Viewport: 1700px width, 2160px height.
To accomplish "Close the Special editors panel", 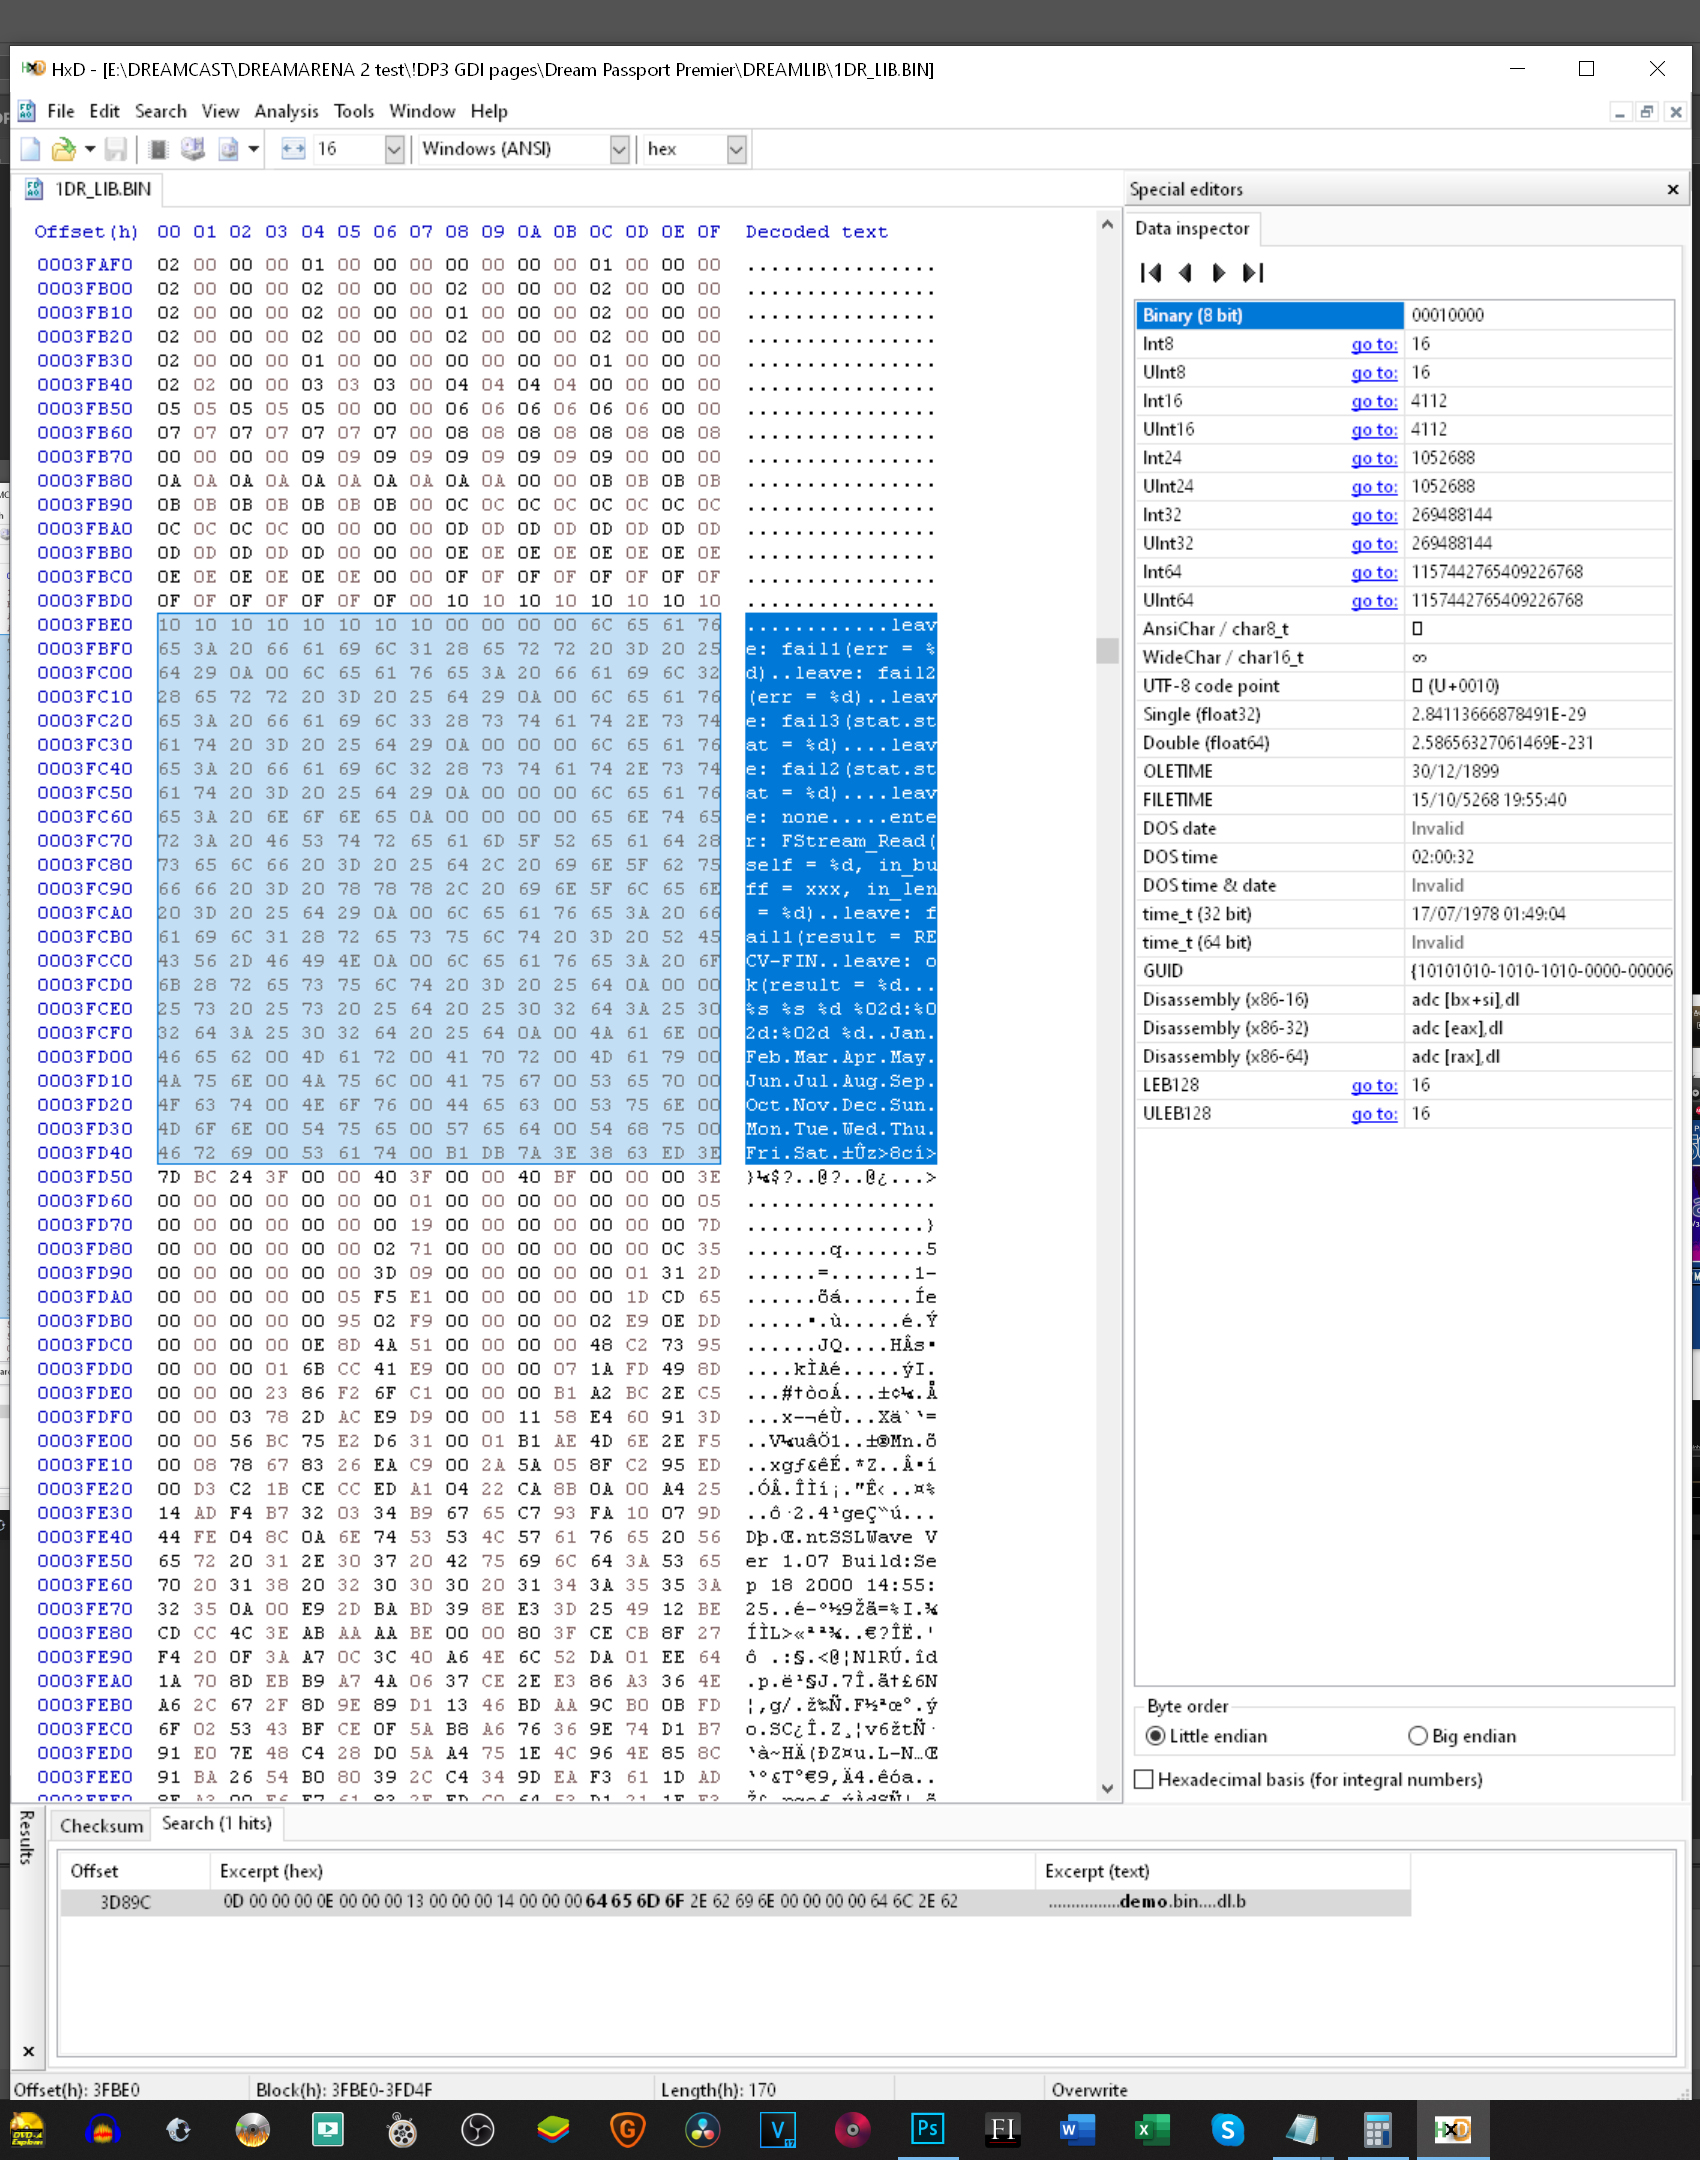I will (1673, 190).
